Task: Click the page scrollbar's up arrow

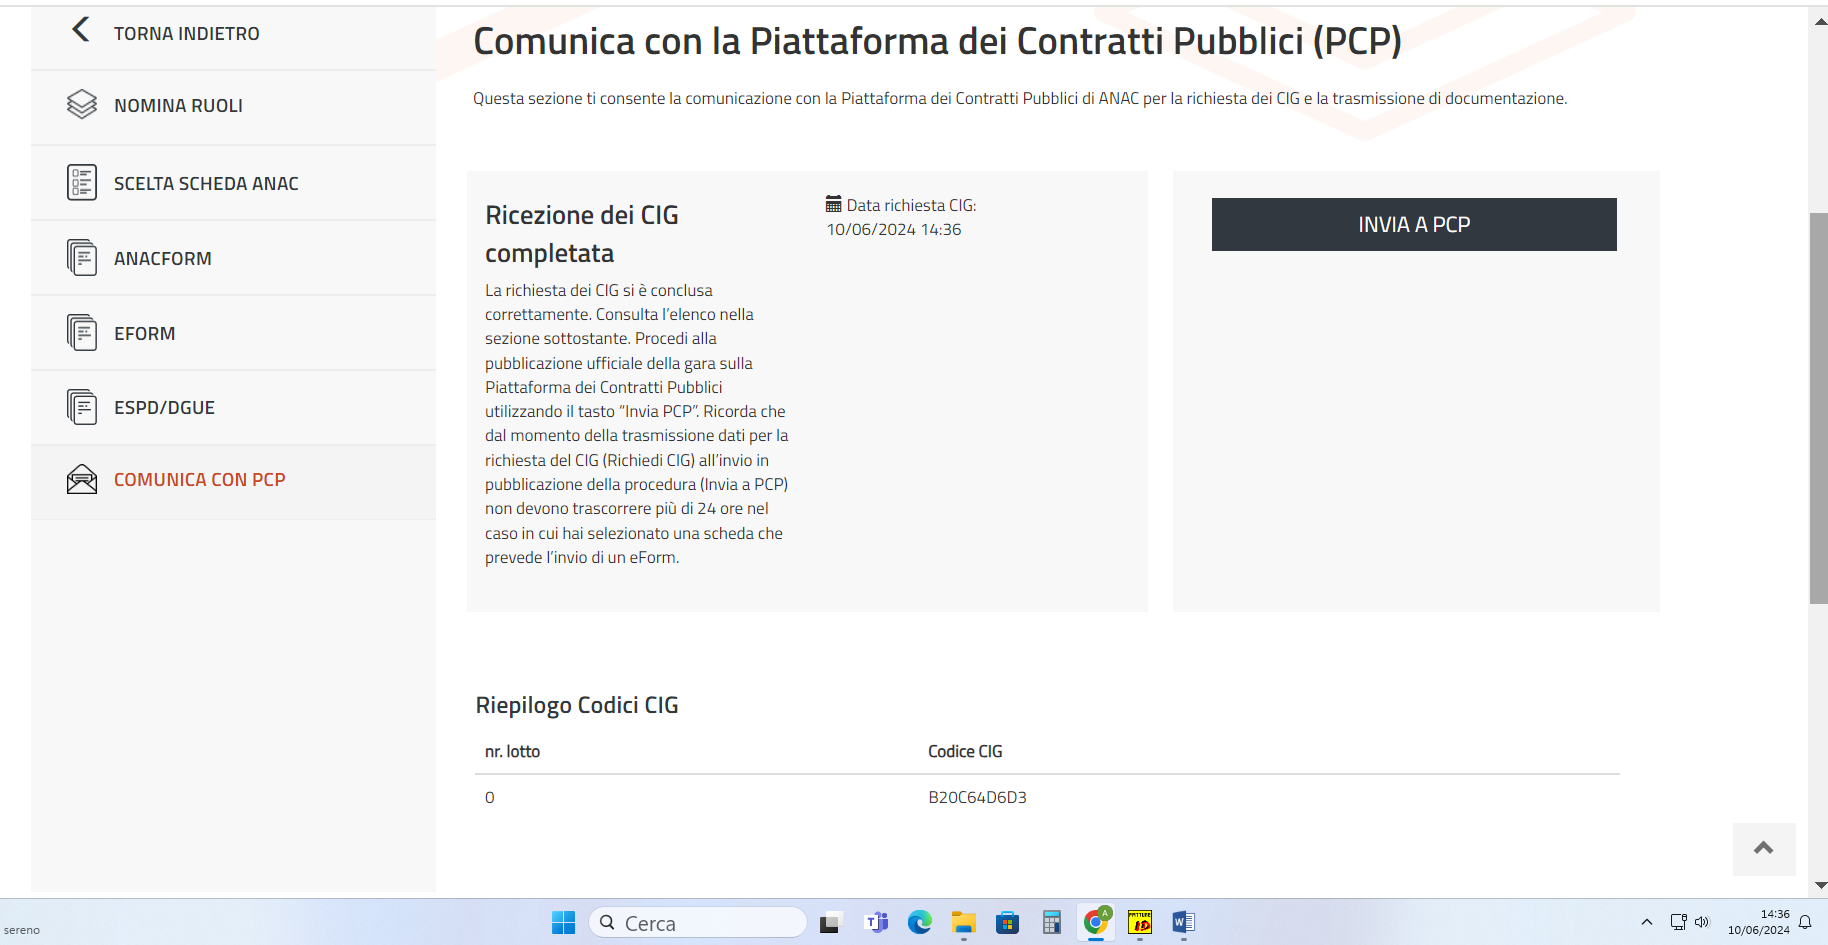Action: [1819, 22]
